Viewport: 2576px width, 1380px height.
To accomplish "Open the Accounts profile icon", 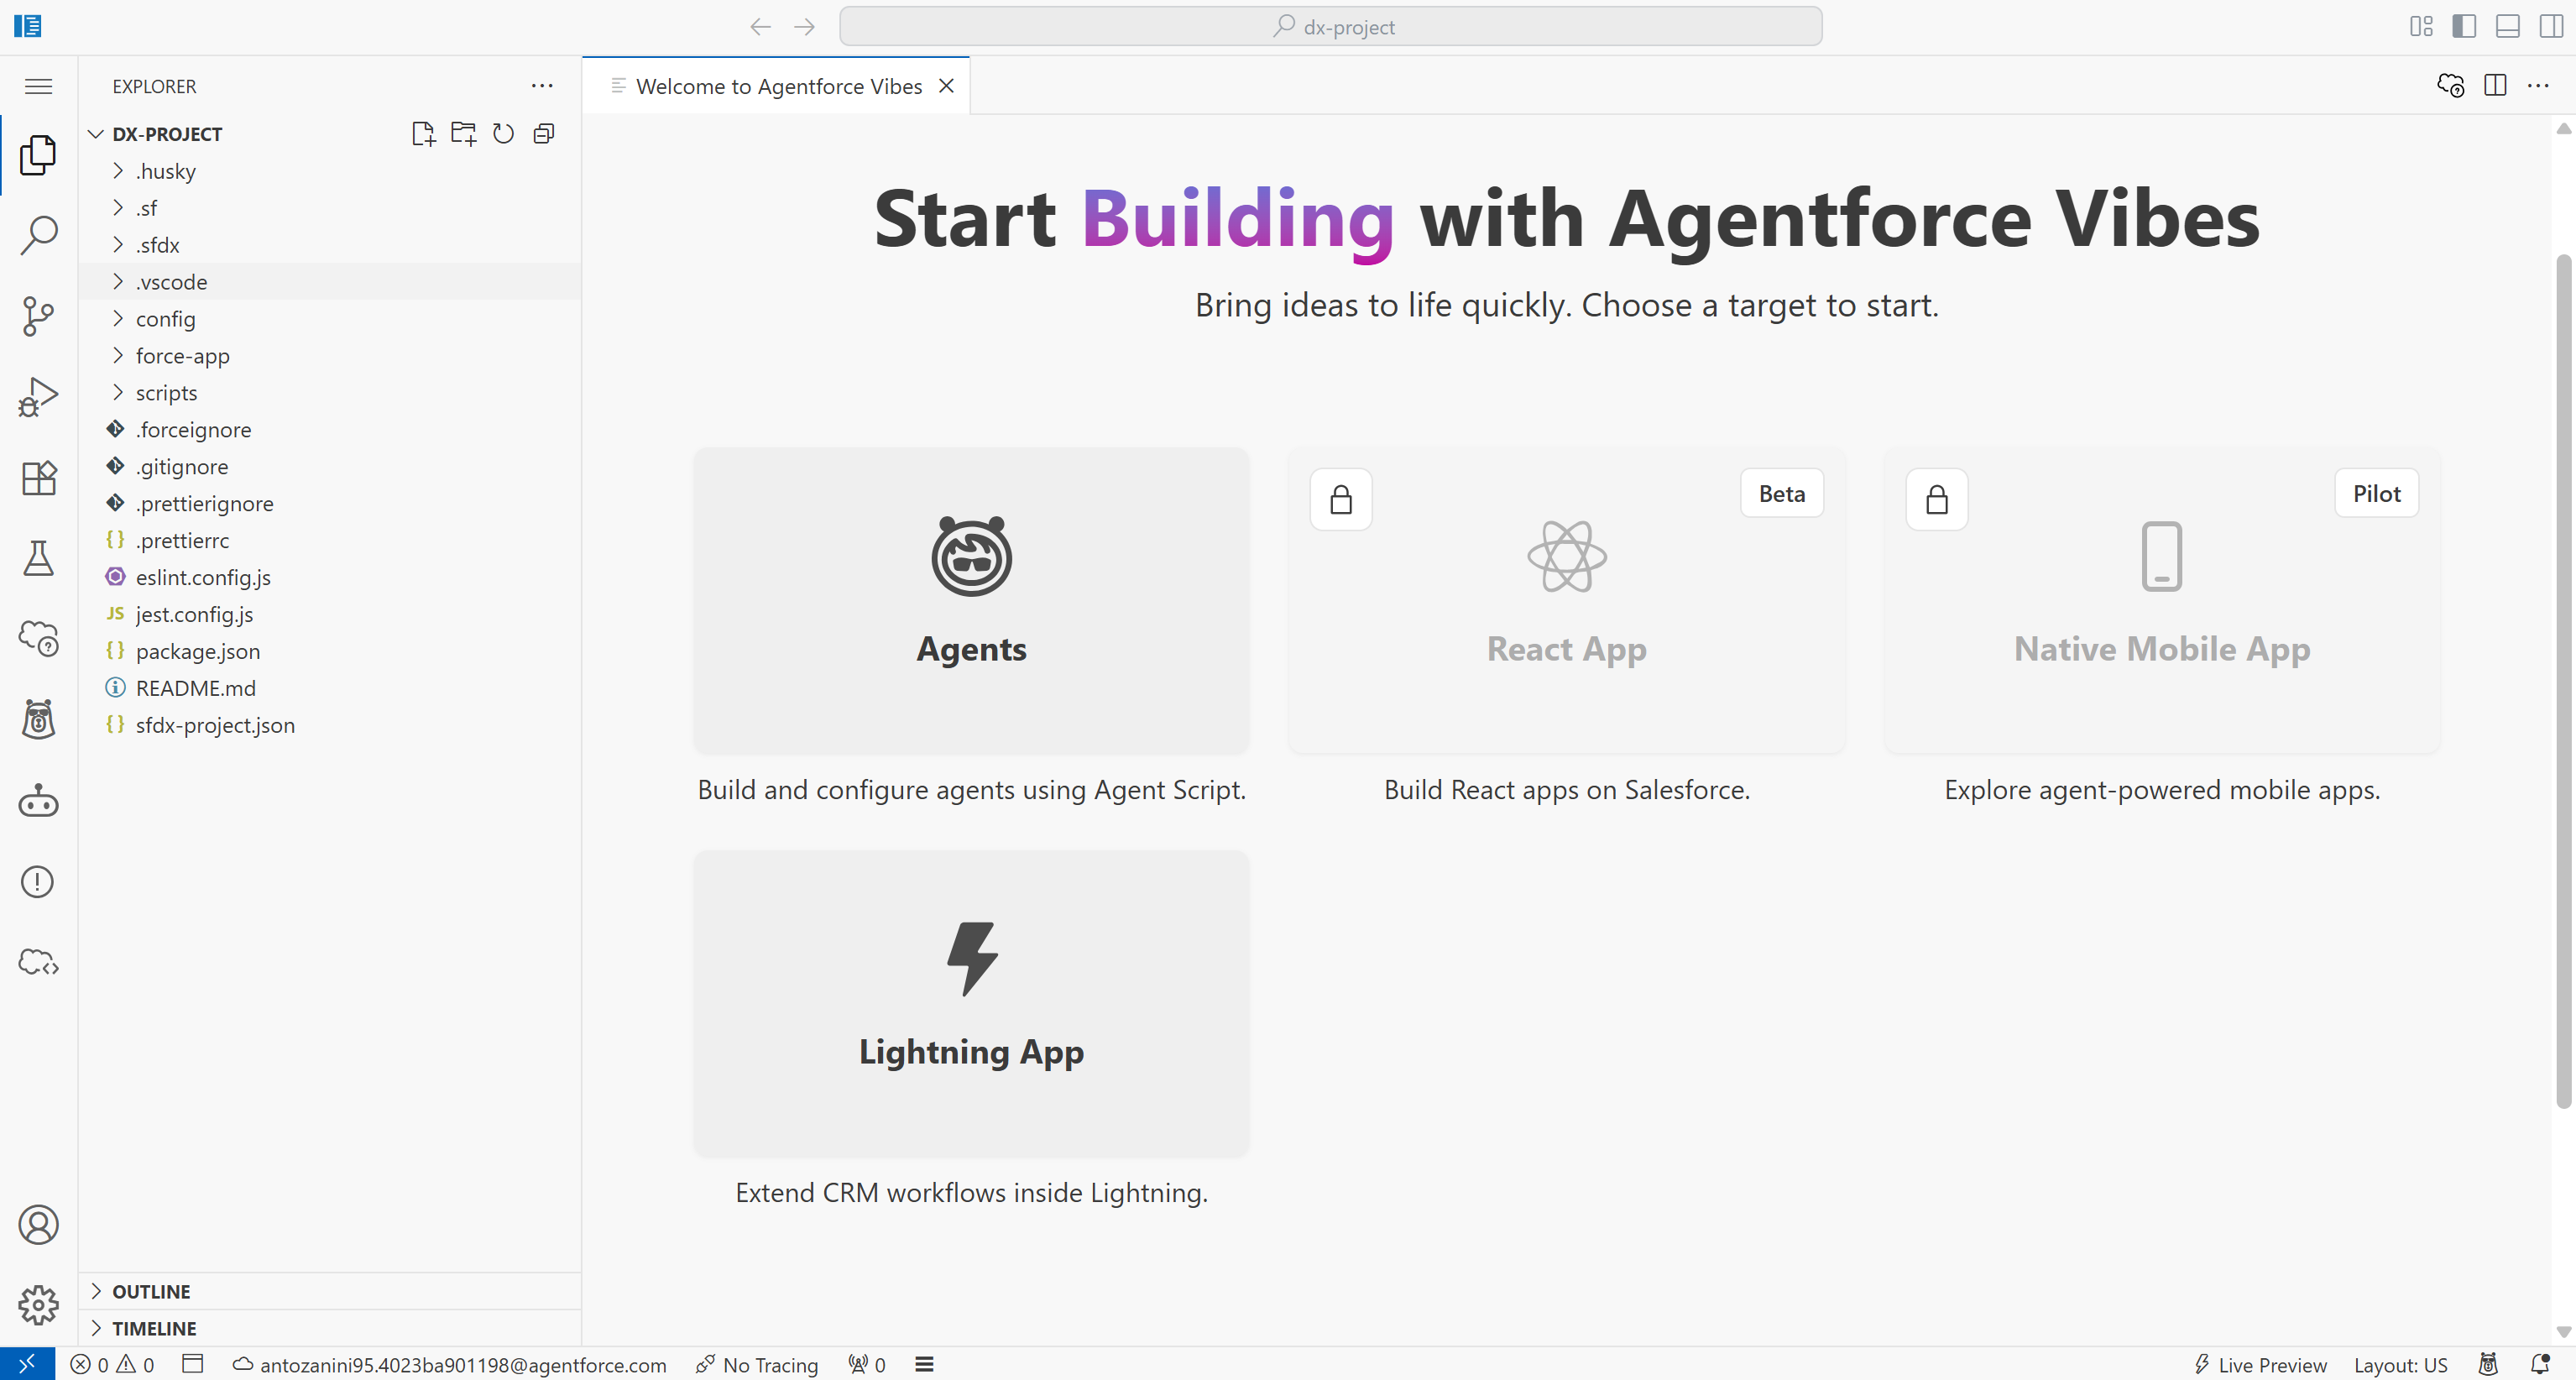I will 38,1225.
